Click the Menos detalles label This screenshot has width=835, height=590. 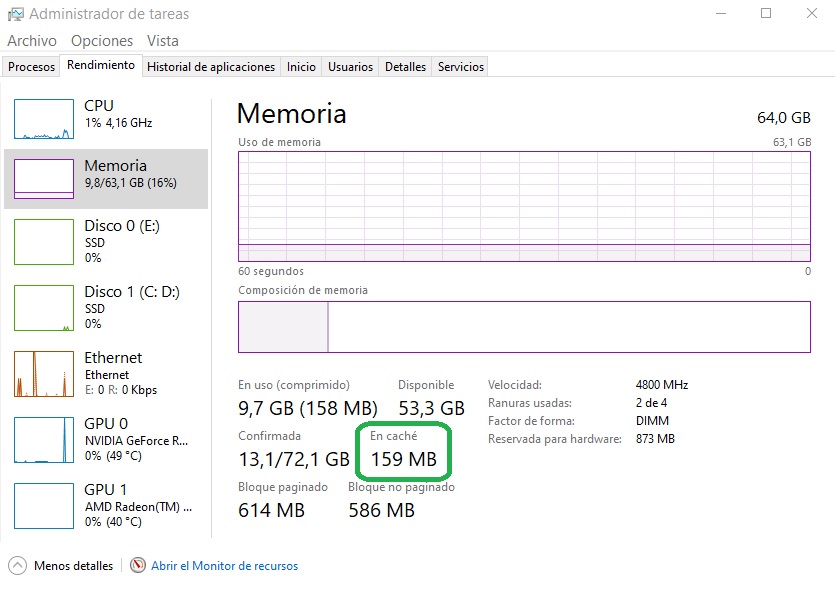73,566
